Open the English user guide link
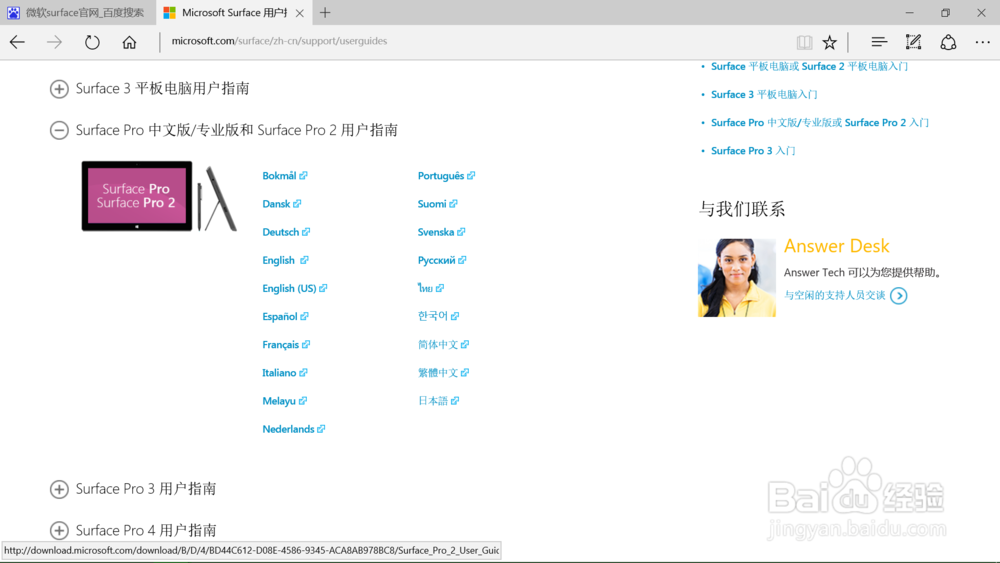Viewport: 1000px width, 563px height. pyautogui.click(x=285, y=260)
